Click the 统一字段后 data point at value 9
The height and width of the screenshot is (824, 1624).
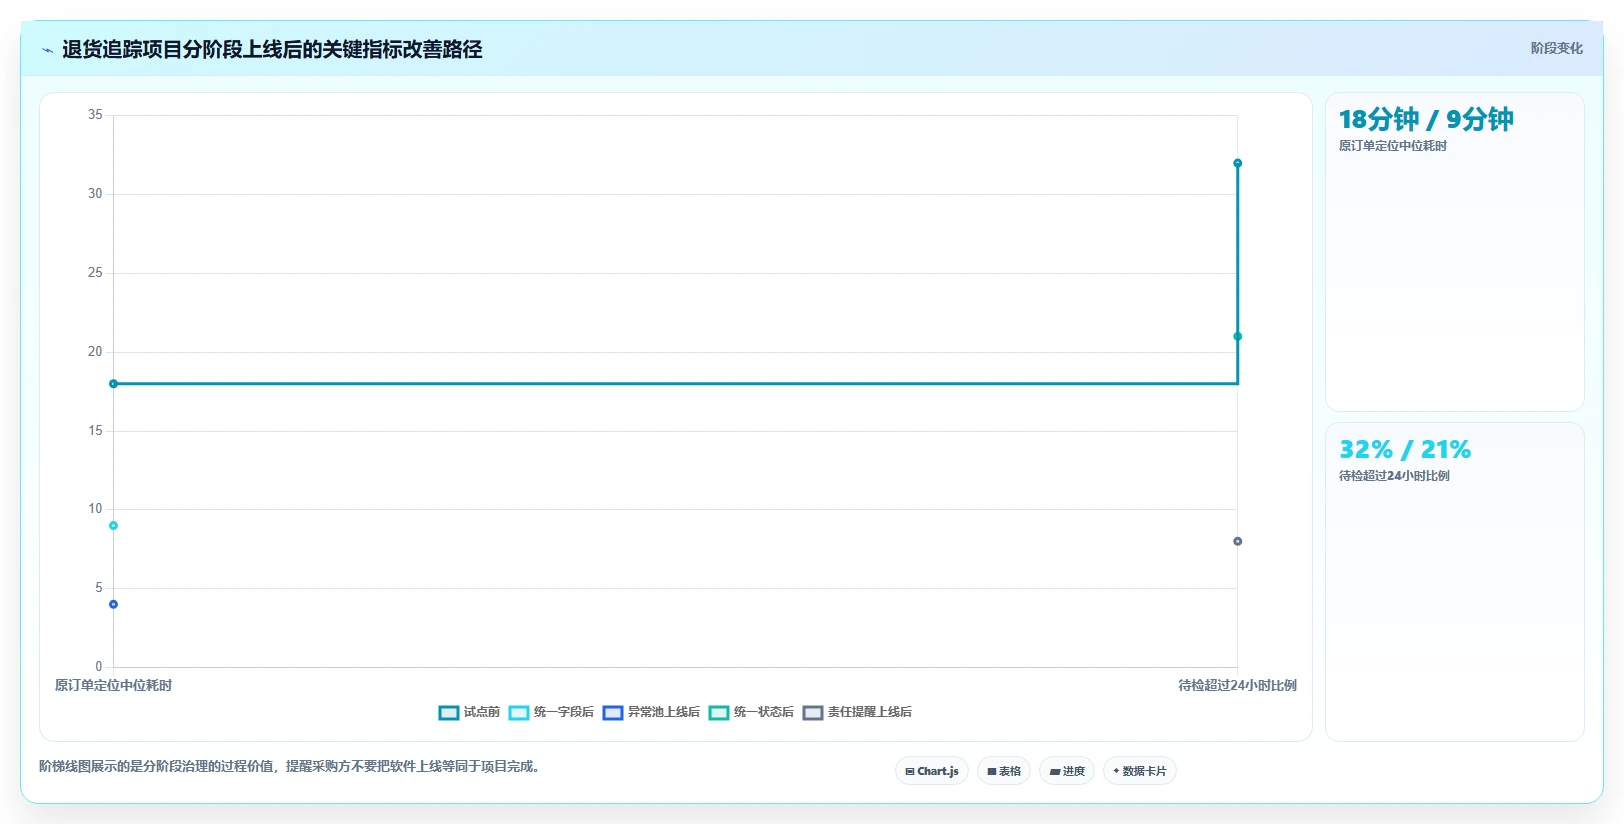coord(113,526)
